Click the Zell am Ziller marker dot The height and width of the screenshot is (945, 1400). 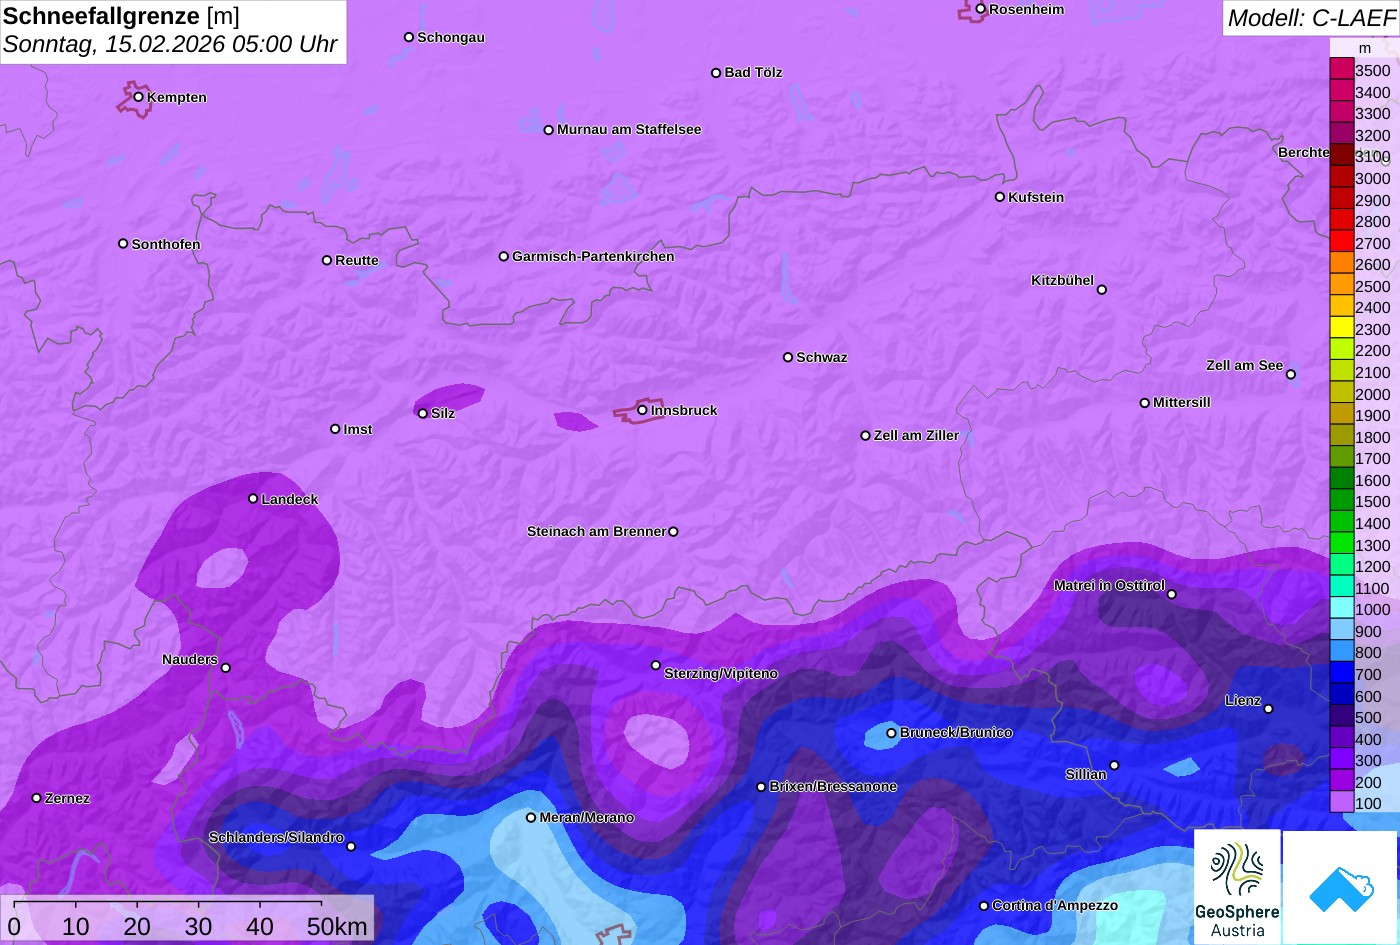pos(865,436)
